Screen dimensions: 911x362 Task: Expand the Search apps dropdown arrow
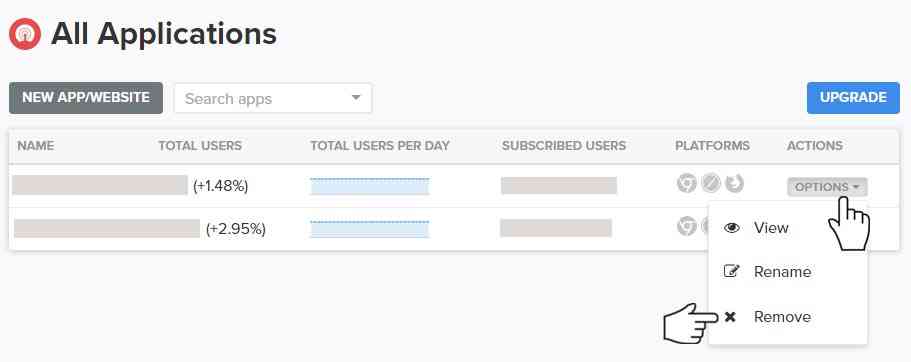click(x=356, y=98)
